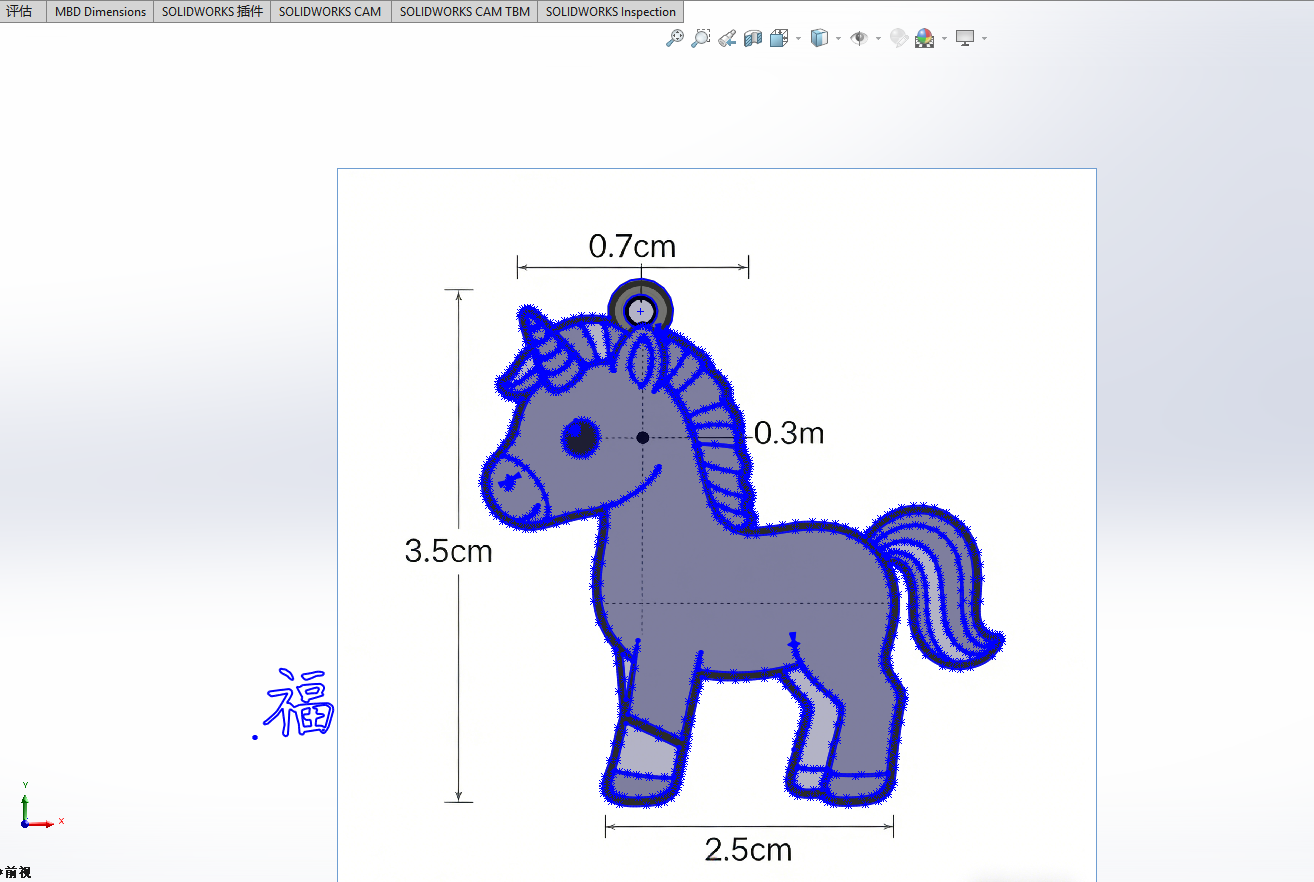Viewport: 1314px width, 882px height.
Task: Select the 0.3m dimension label
Action: point(789,433)
